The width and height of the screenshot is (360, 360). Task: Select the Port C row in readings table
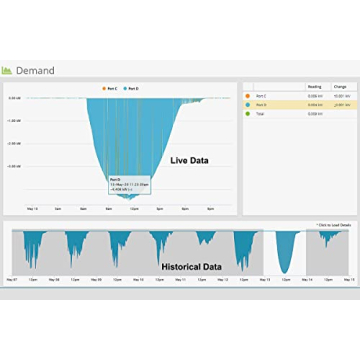300,96
